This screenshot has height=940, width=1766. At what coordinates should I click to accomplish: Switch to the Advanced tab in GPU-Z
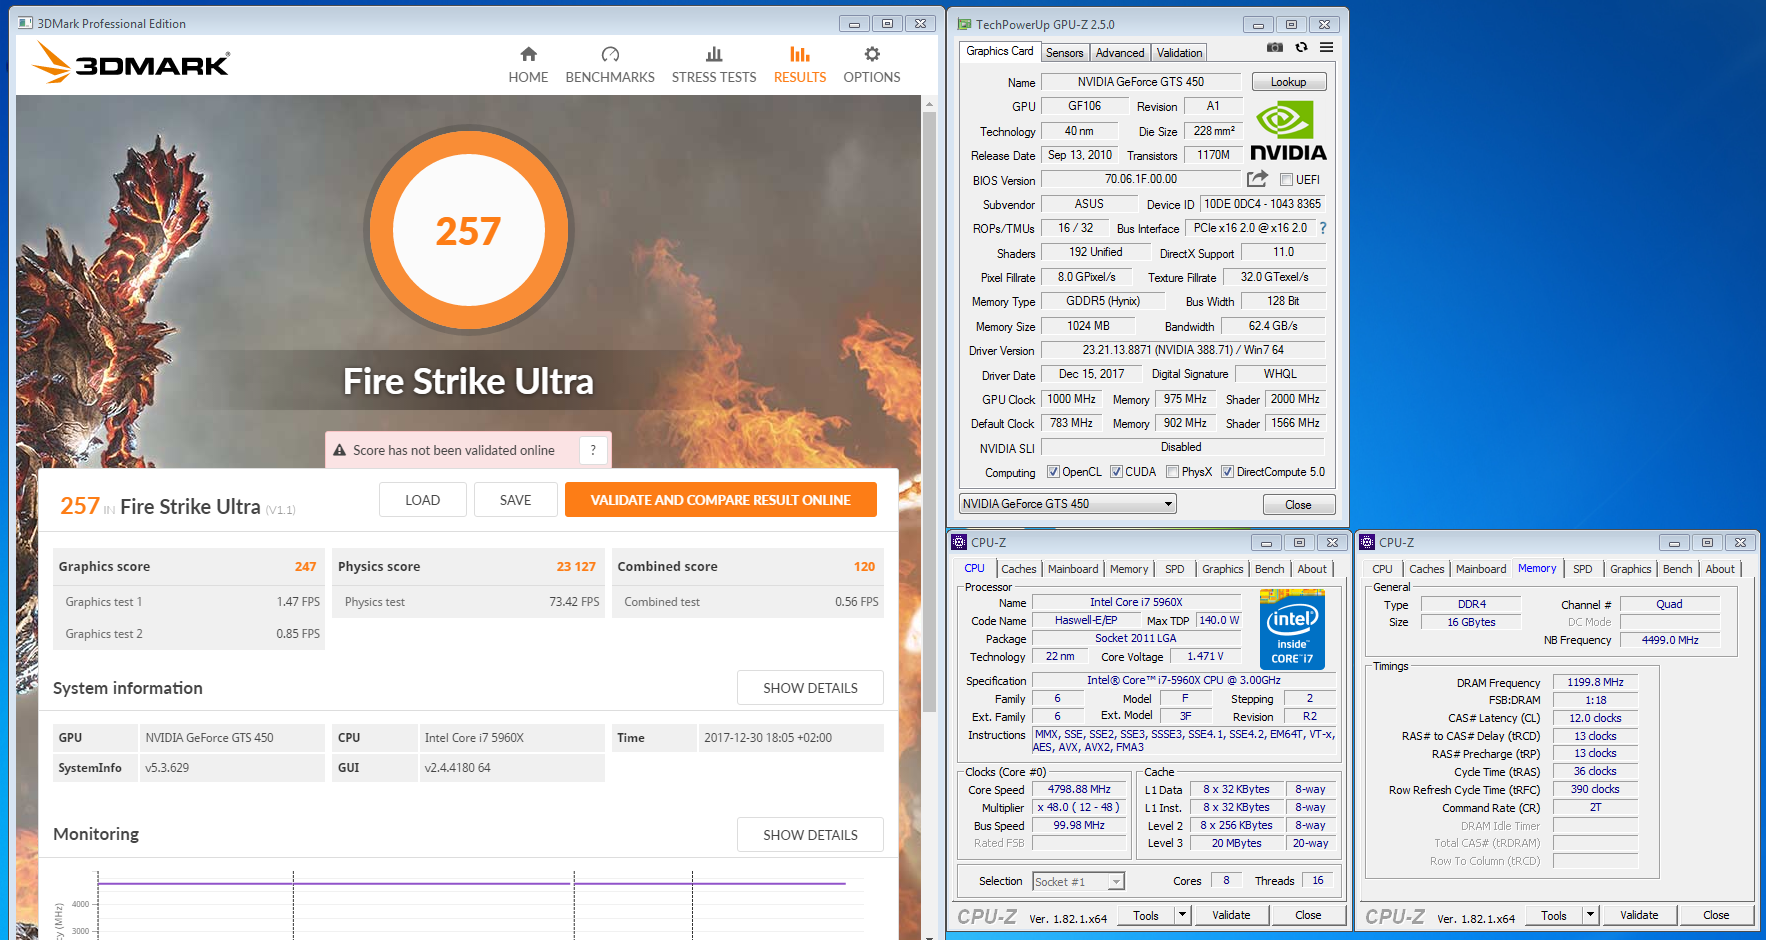1120,53
